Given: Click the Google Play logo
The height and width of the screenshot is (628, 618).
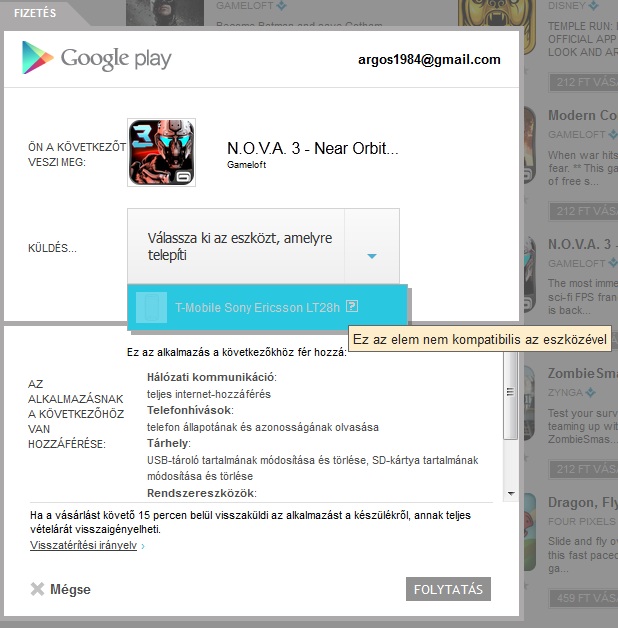Looking at the screenshot, I should 97,58.
